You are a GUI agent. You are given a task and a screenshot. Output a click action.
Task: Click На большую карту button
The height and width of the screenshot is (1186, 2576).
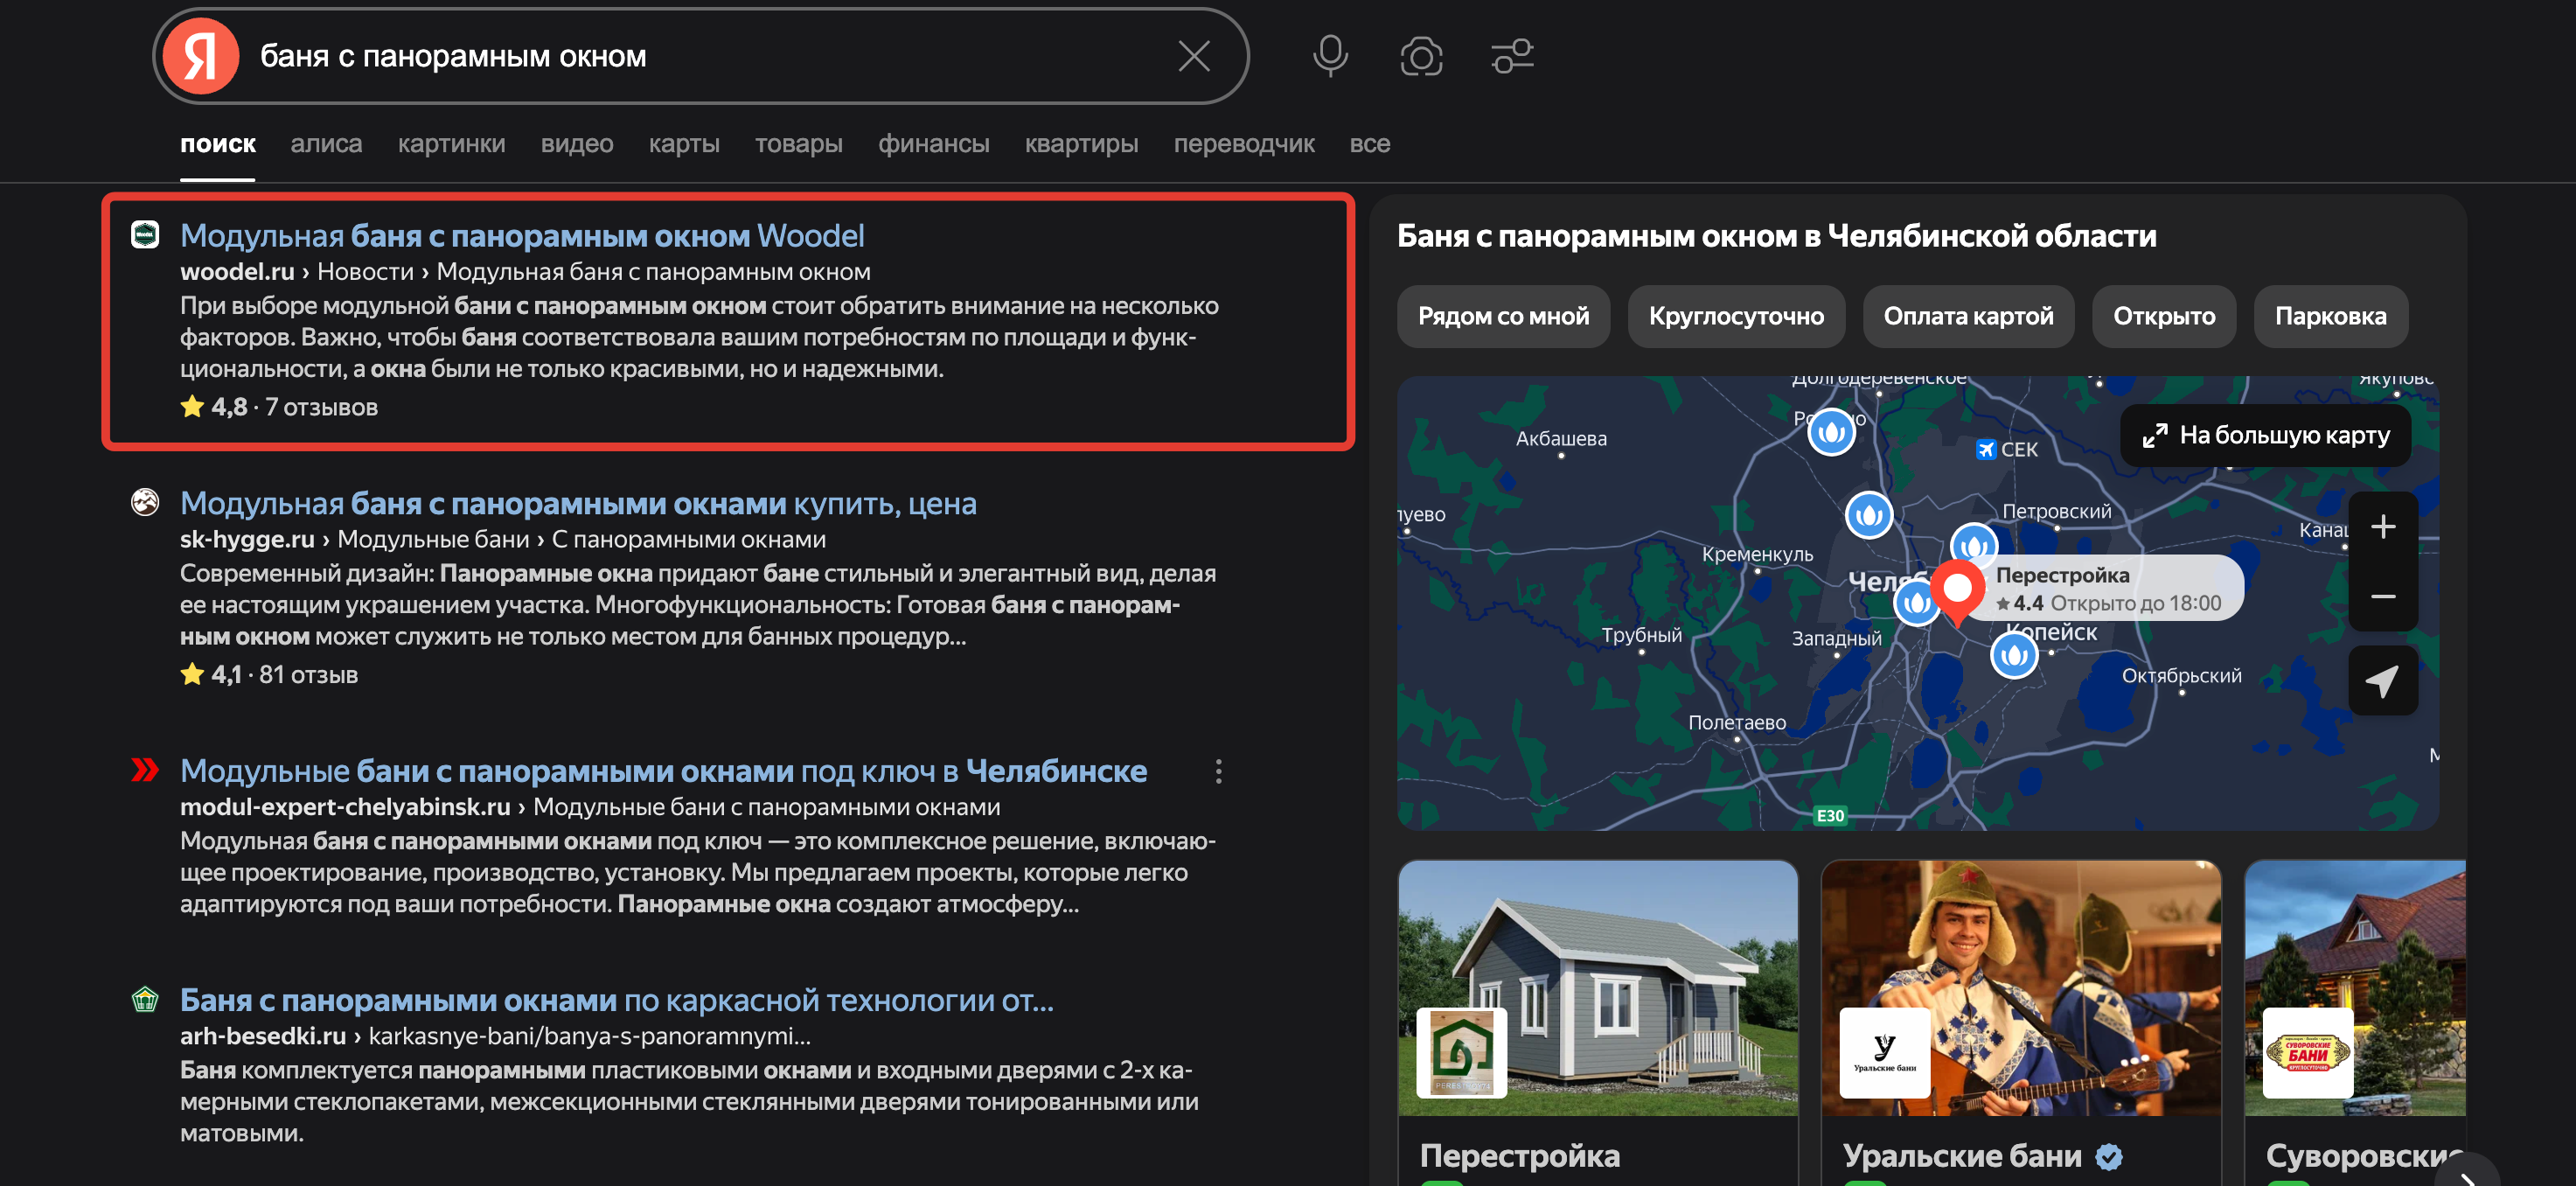click(x=2265, y=434)
